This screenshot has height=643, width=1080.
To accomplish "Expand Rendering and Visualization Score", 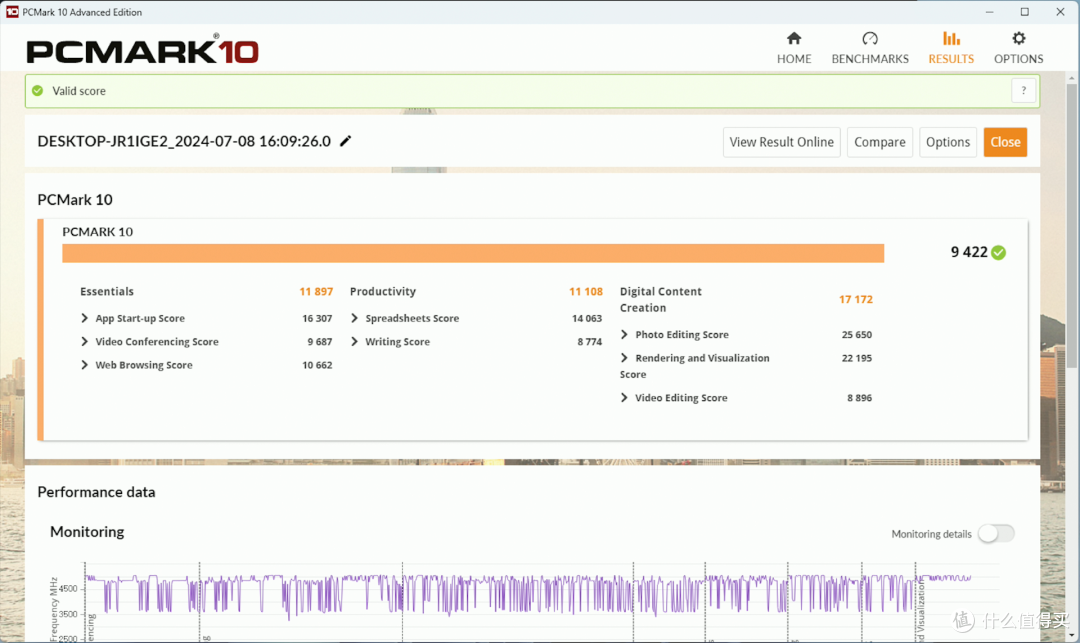I will click(x=625, y=358).
